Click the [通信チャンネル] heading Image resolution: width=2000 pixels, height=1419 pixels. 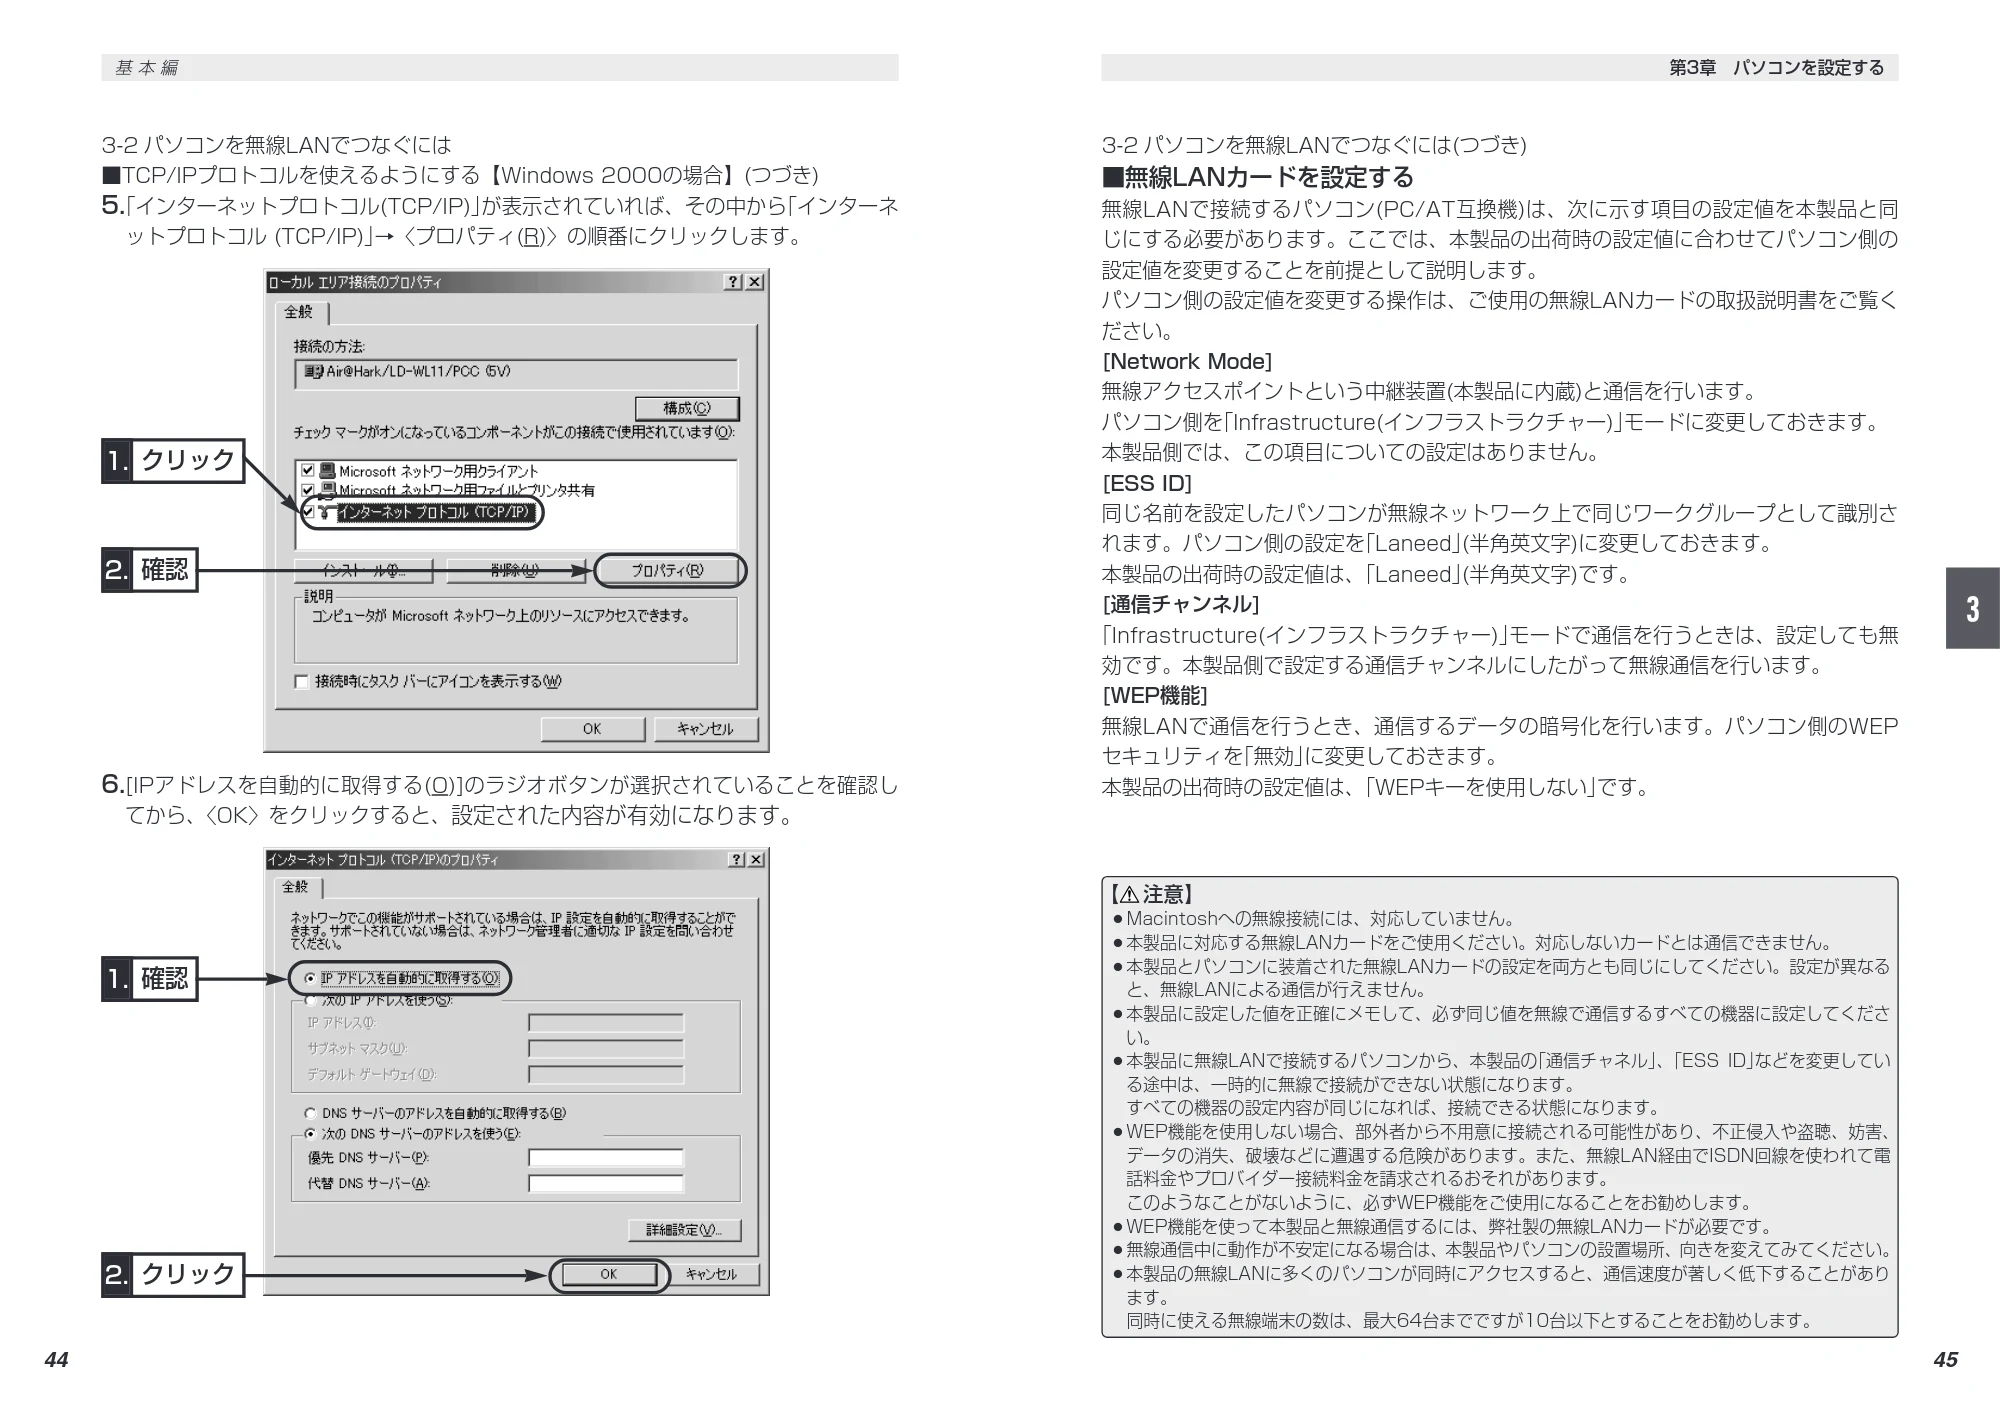click(1180, 604)
